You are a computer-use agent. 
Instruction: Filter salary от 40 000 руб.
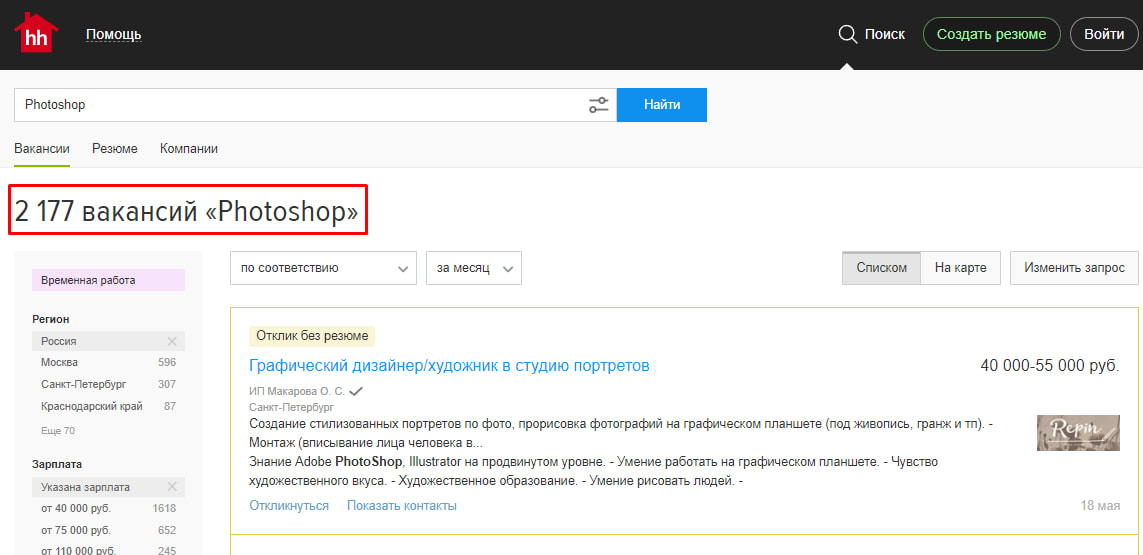click(x=76, y=508)
